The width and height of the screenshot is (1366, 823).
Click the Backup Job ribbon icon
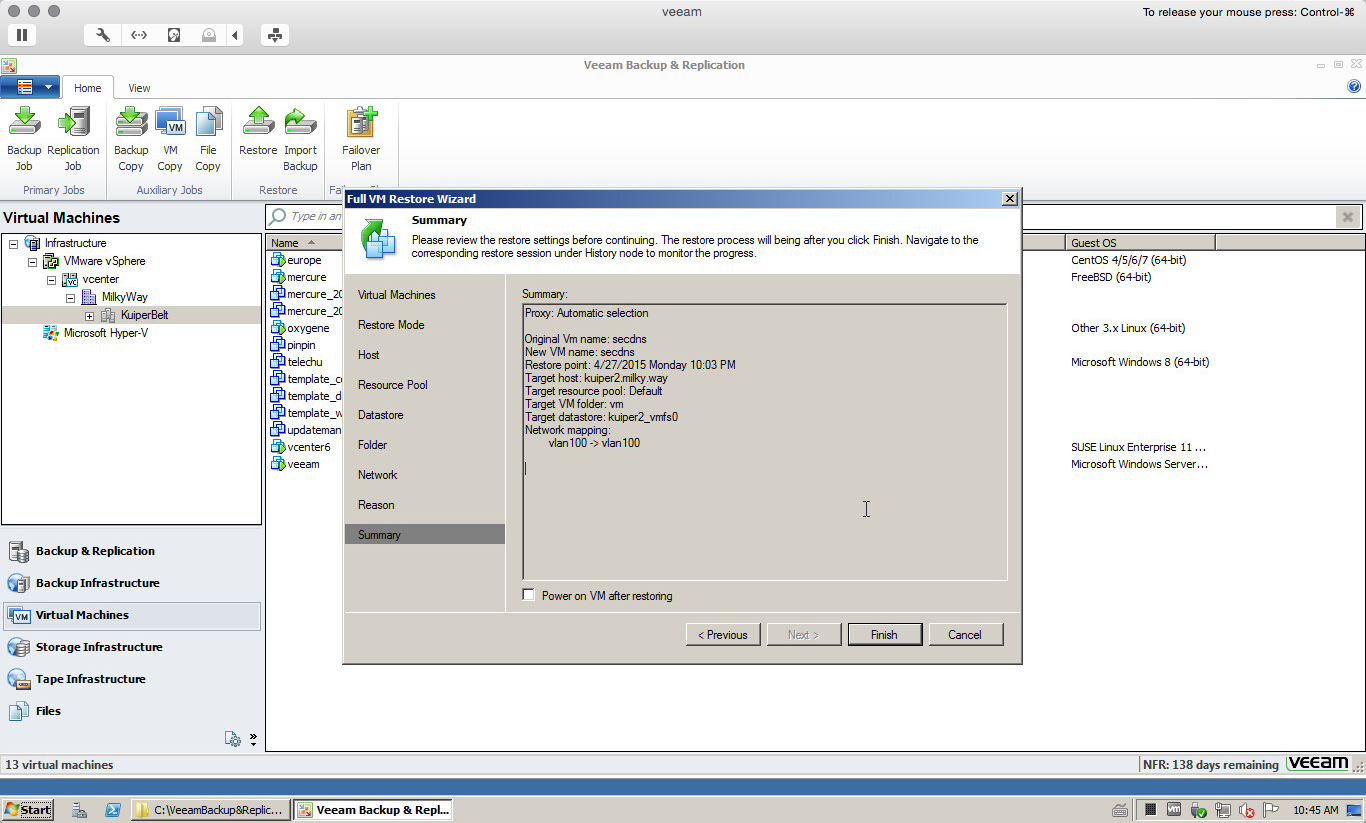pyautogui.click(x=24, y=123)
